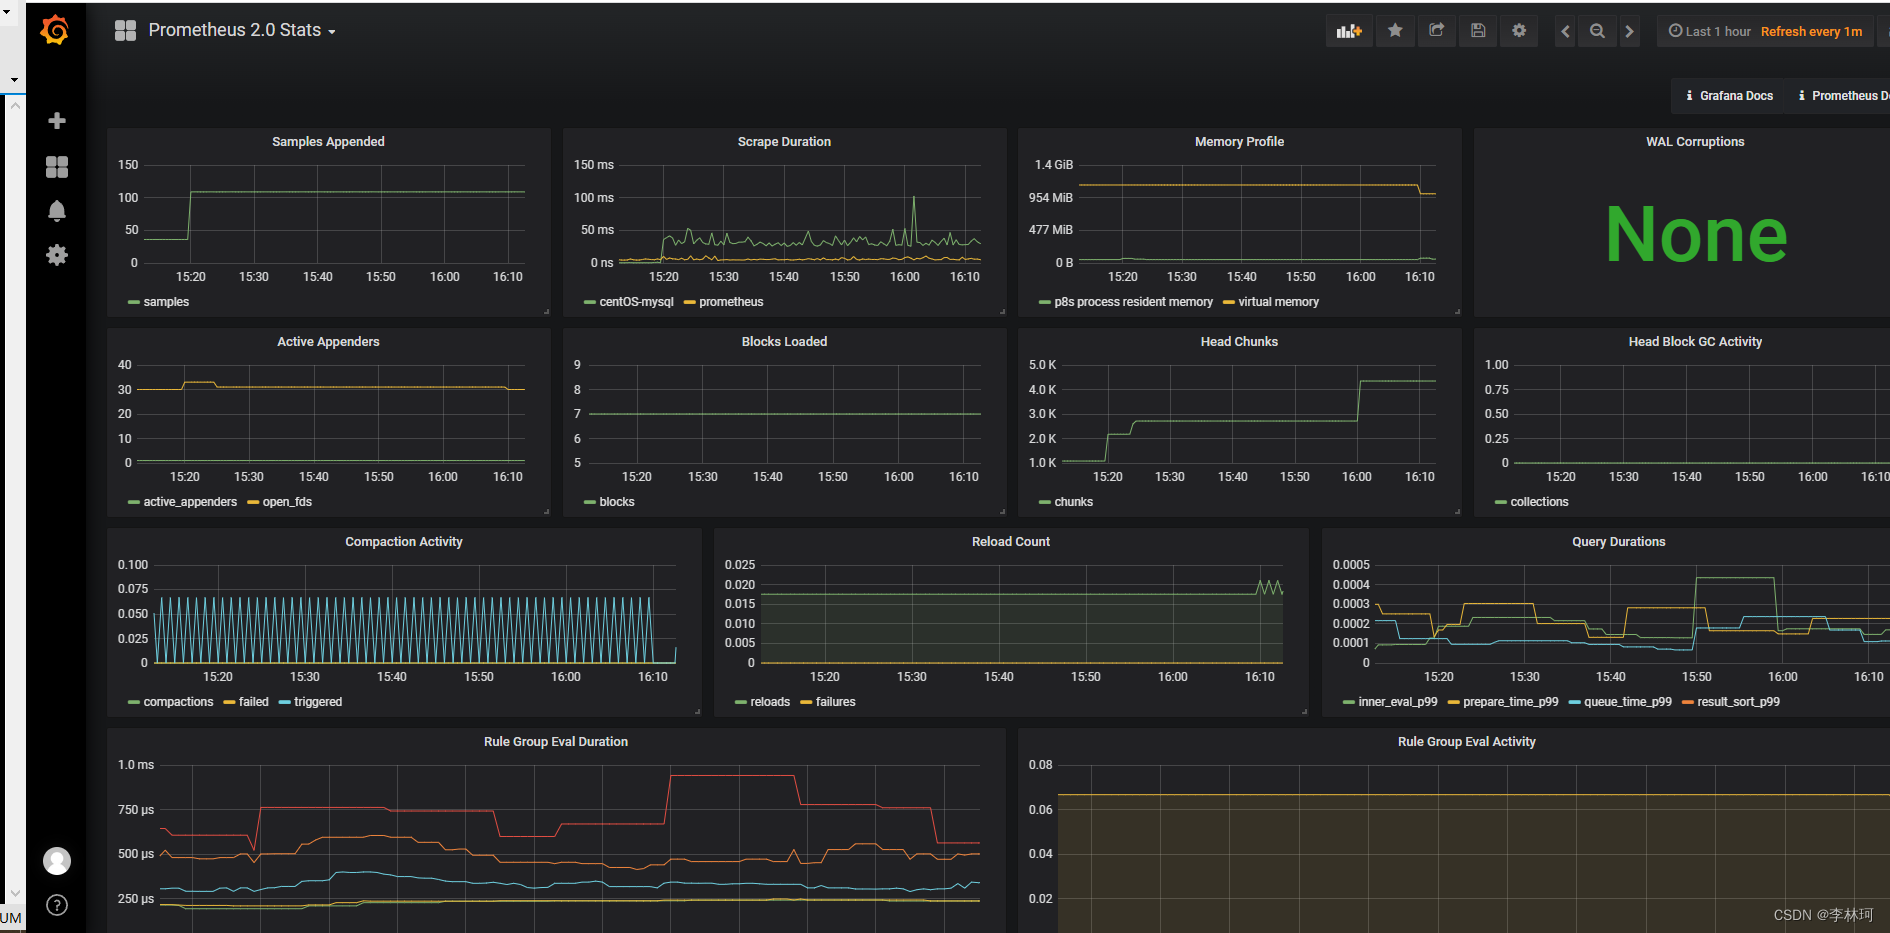The height and width of the screenshot is (933, 1890).
Task: Open the Alerting bell icon in sidebar
Action: [x=57, y=211]
